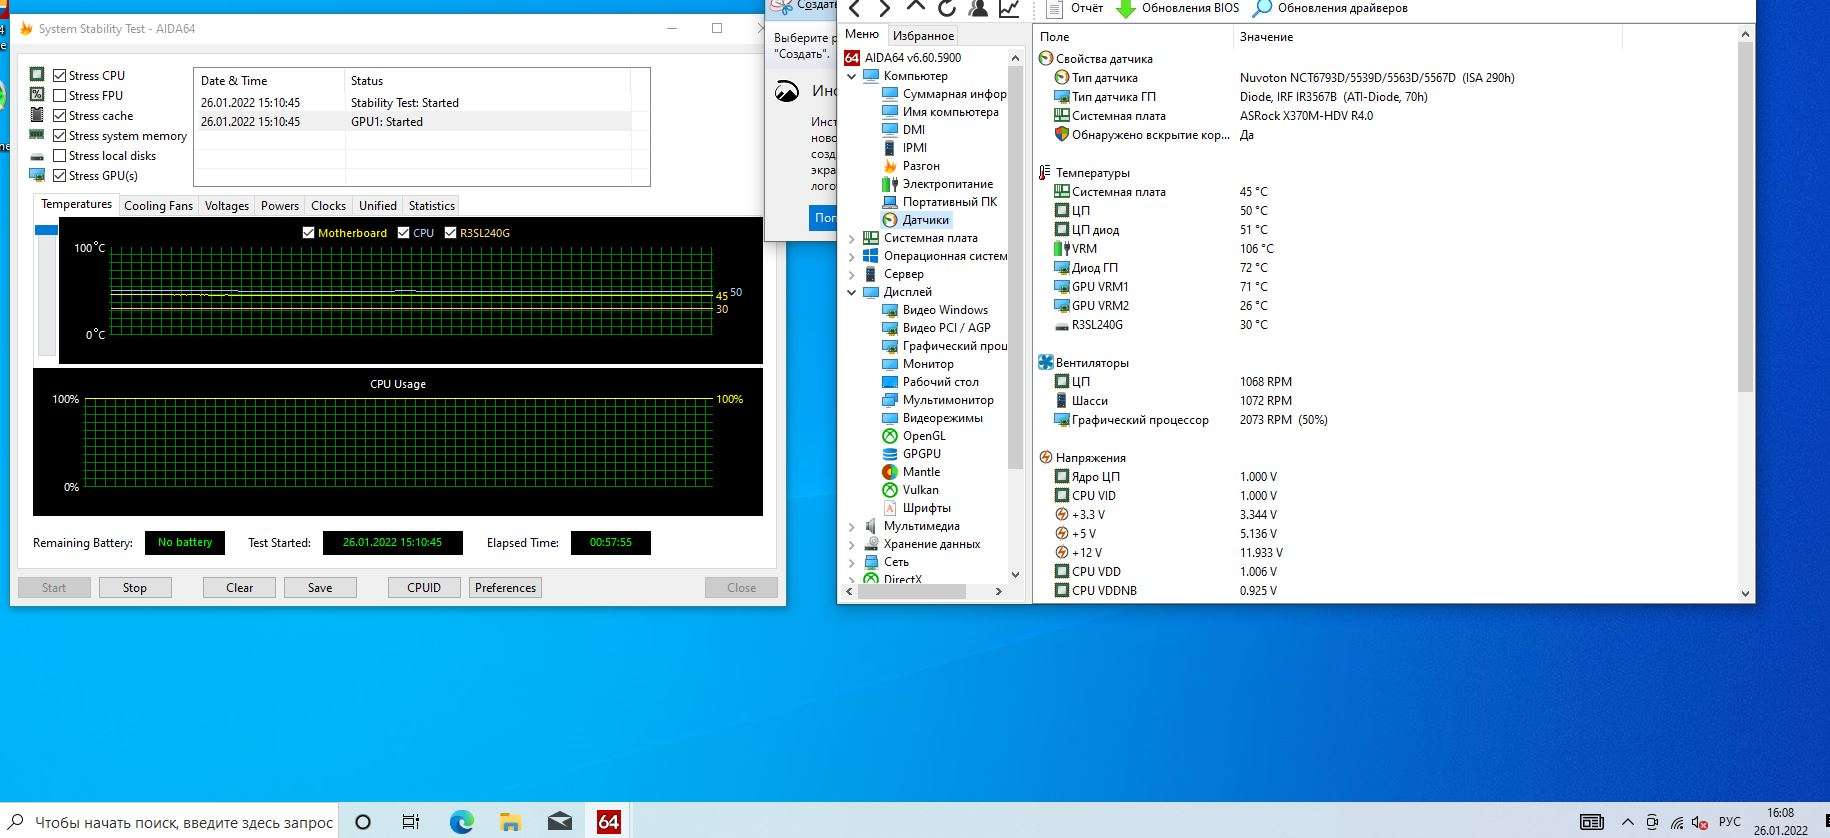Toggle CPU graph checkbox
This screenshot has height=838, width=1830.
(404, 233)
